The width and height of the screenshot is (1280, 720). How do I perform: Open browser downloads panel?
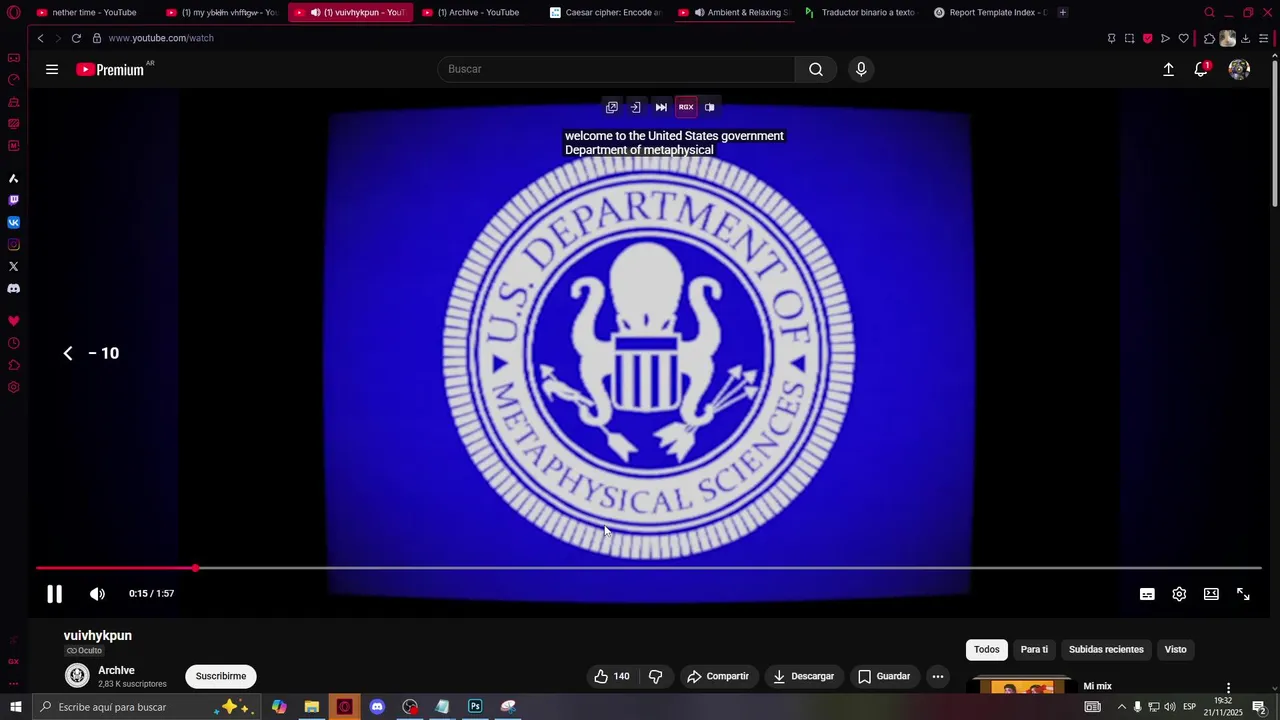tap(1245, 38)
